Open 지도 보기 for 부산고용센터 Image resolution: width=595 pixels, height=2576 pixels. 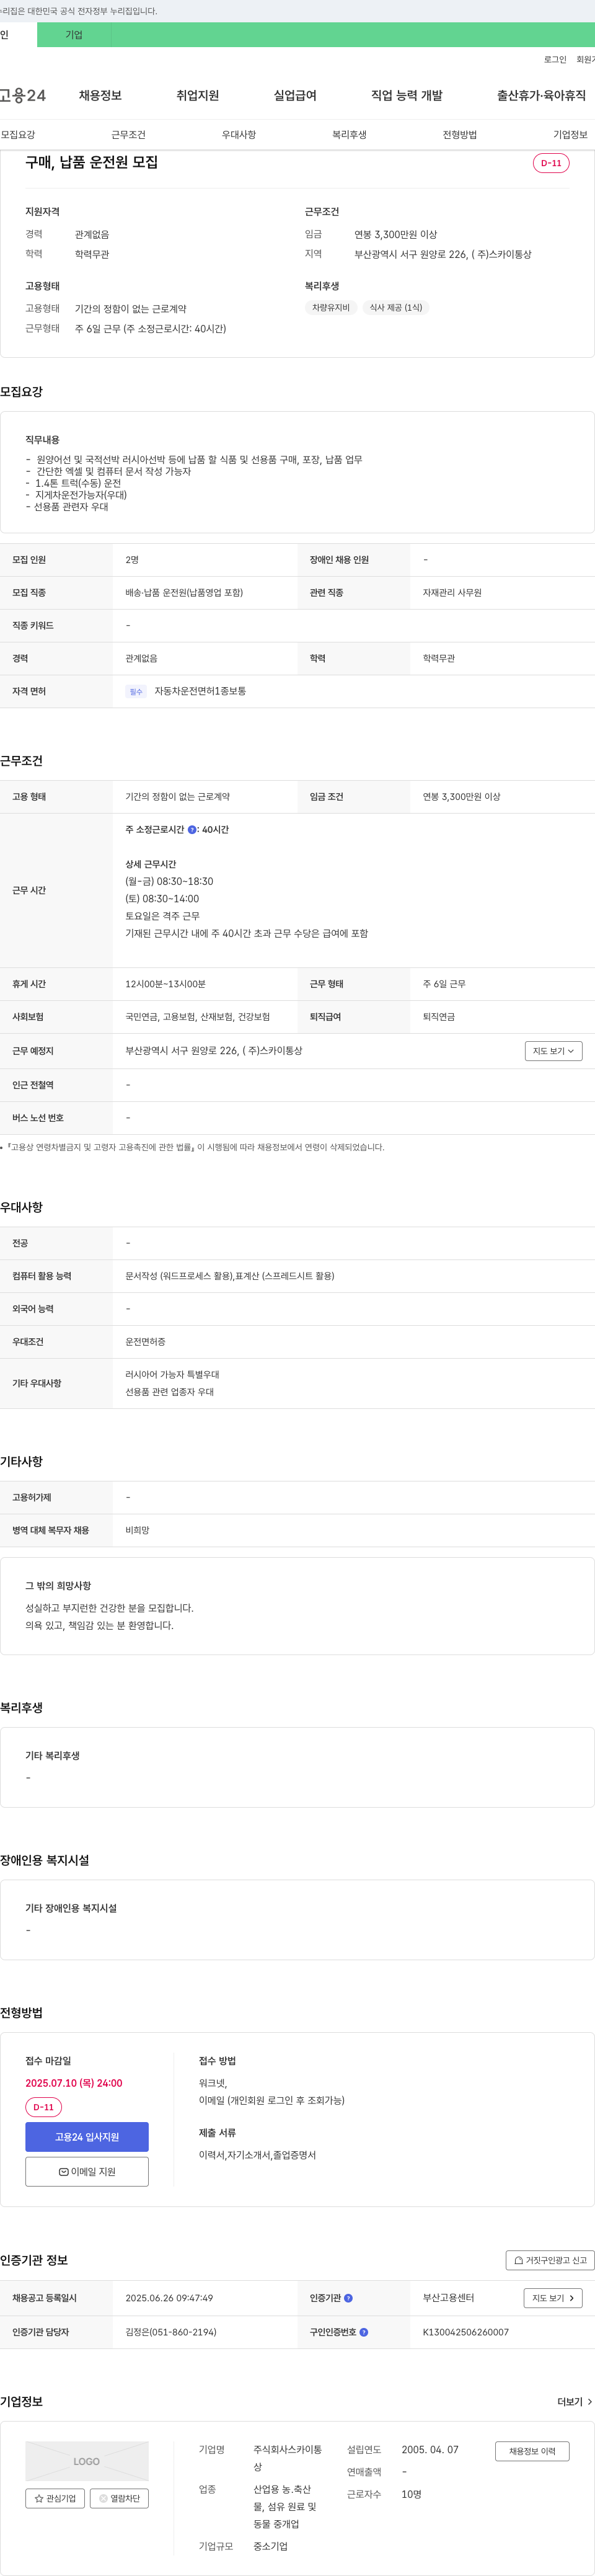click(x=553, y=2299)
